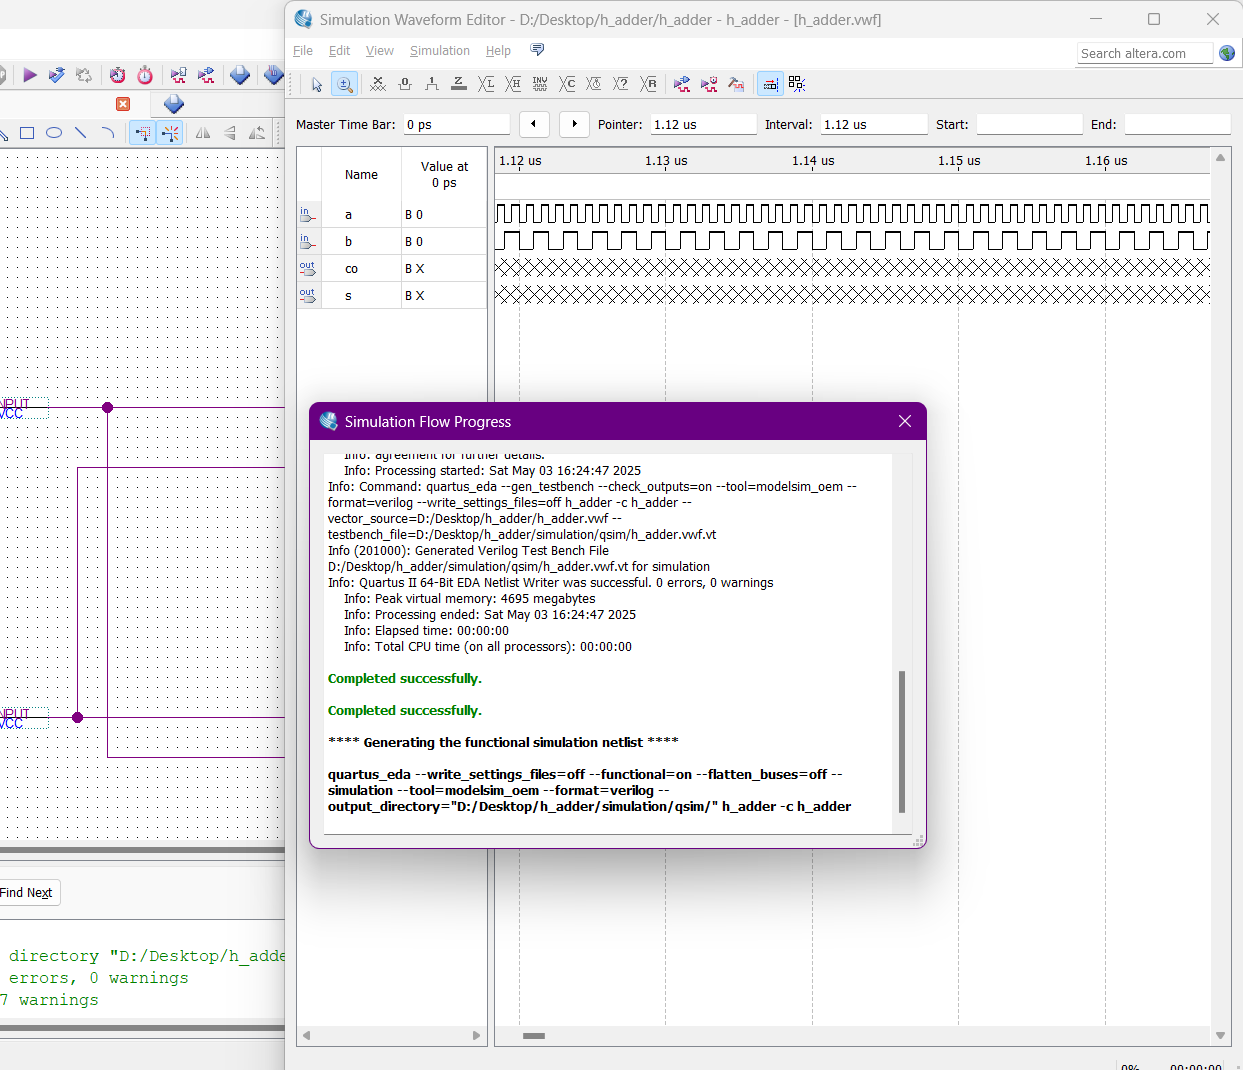Click the feedback icon beside Help
Screen dimensions: 1243x1070
click(x=537, y=50)
